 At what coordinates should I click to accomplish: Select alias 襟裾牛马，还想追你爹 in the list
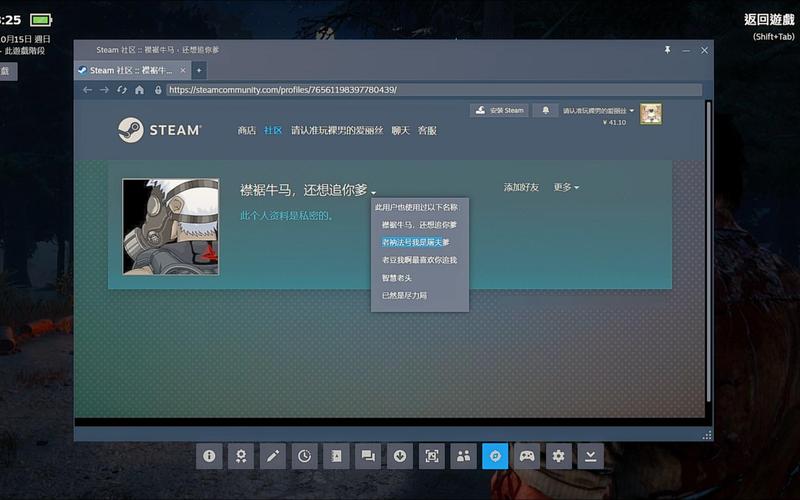point(419,224)
